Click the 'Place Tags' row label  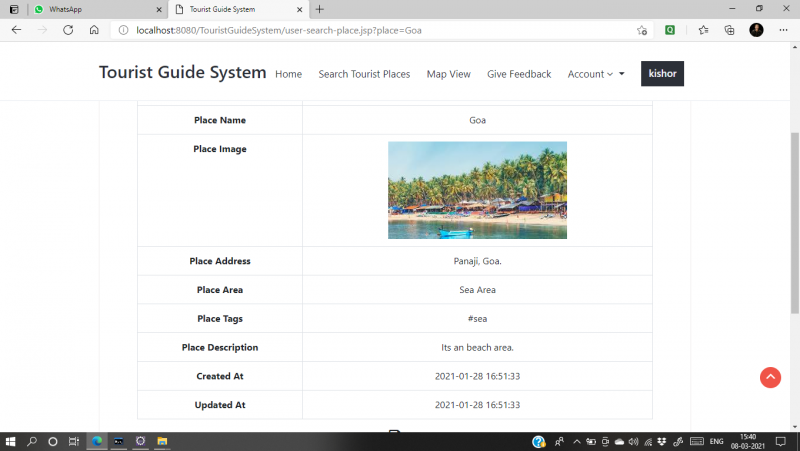[x=220, y=319]
